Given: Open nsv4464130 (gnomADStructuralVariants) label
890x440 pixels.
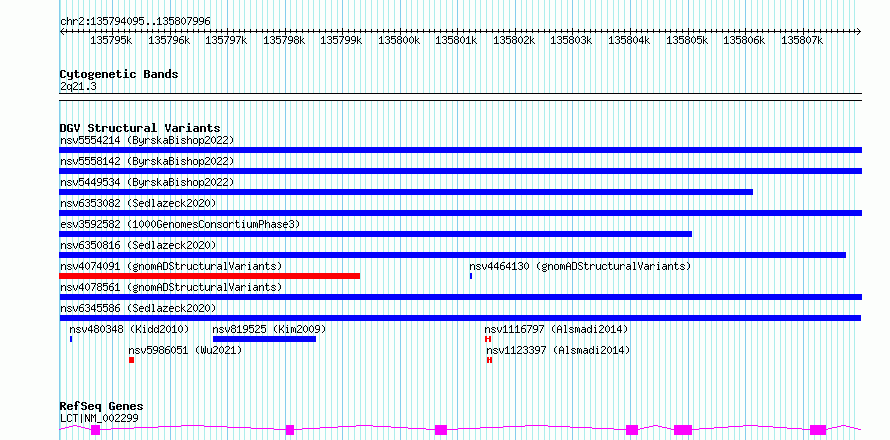Looking at the screenshot, I should [580, 266].
